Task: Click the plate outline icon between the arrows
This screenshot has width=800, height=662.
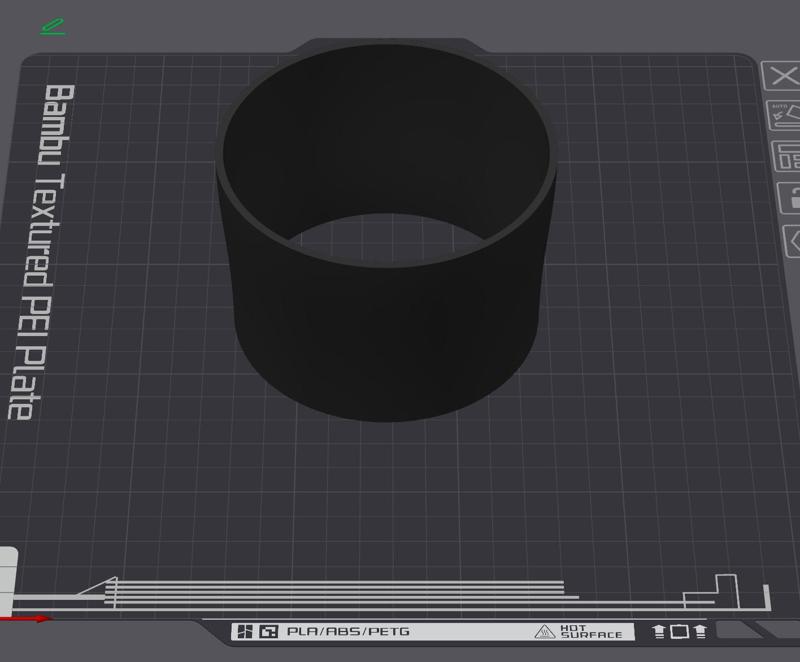Action: pos(680,631)
